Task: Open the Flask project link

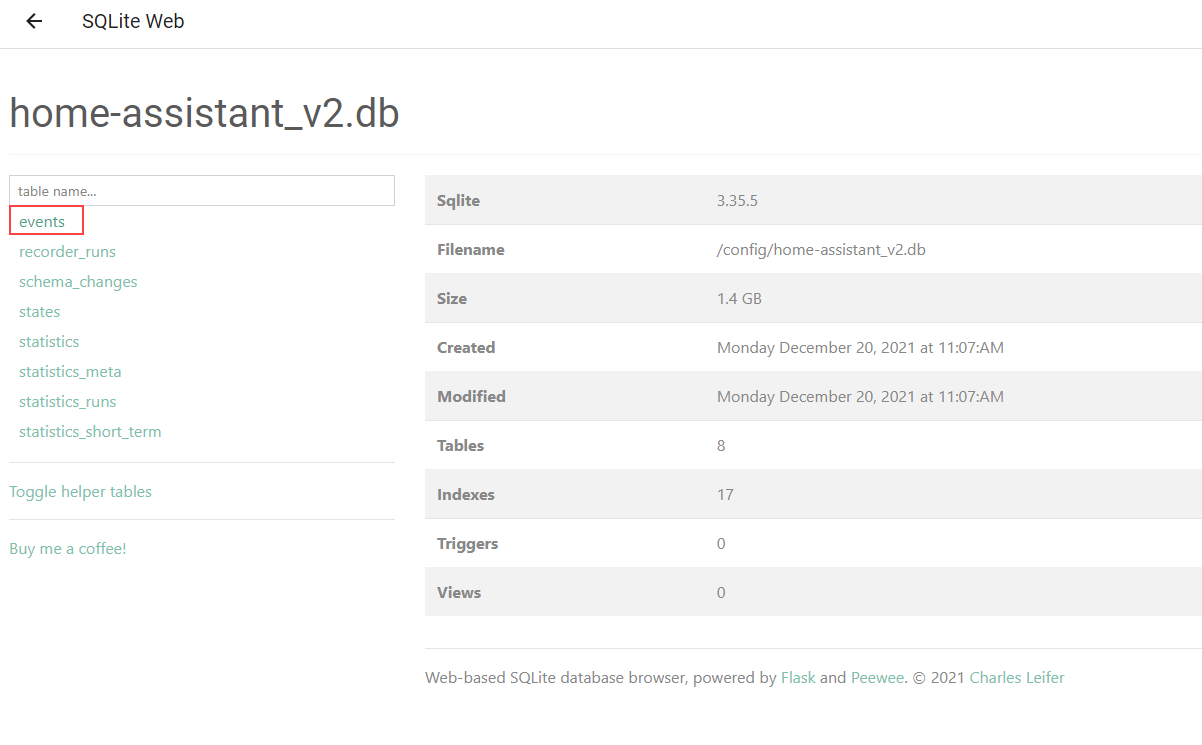Action: (x=798, y=677)
